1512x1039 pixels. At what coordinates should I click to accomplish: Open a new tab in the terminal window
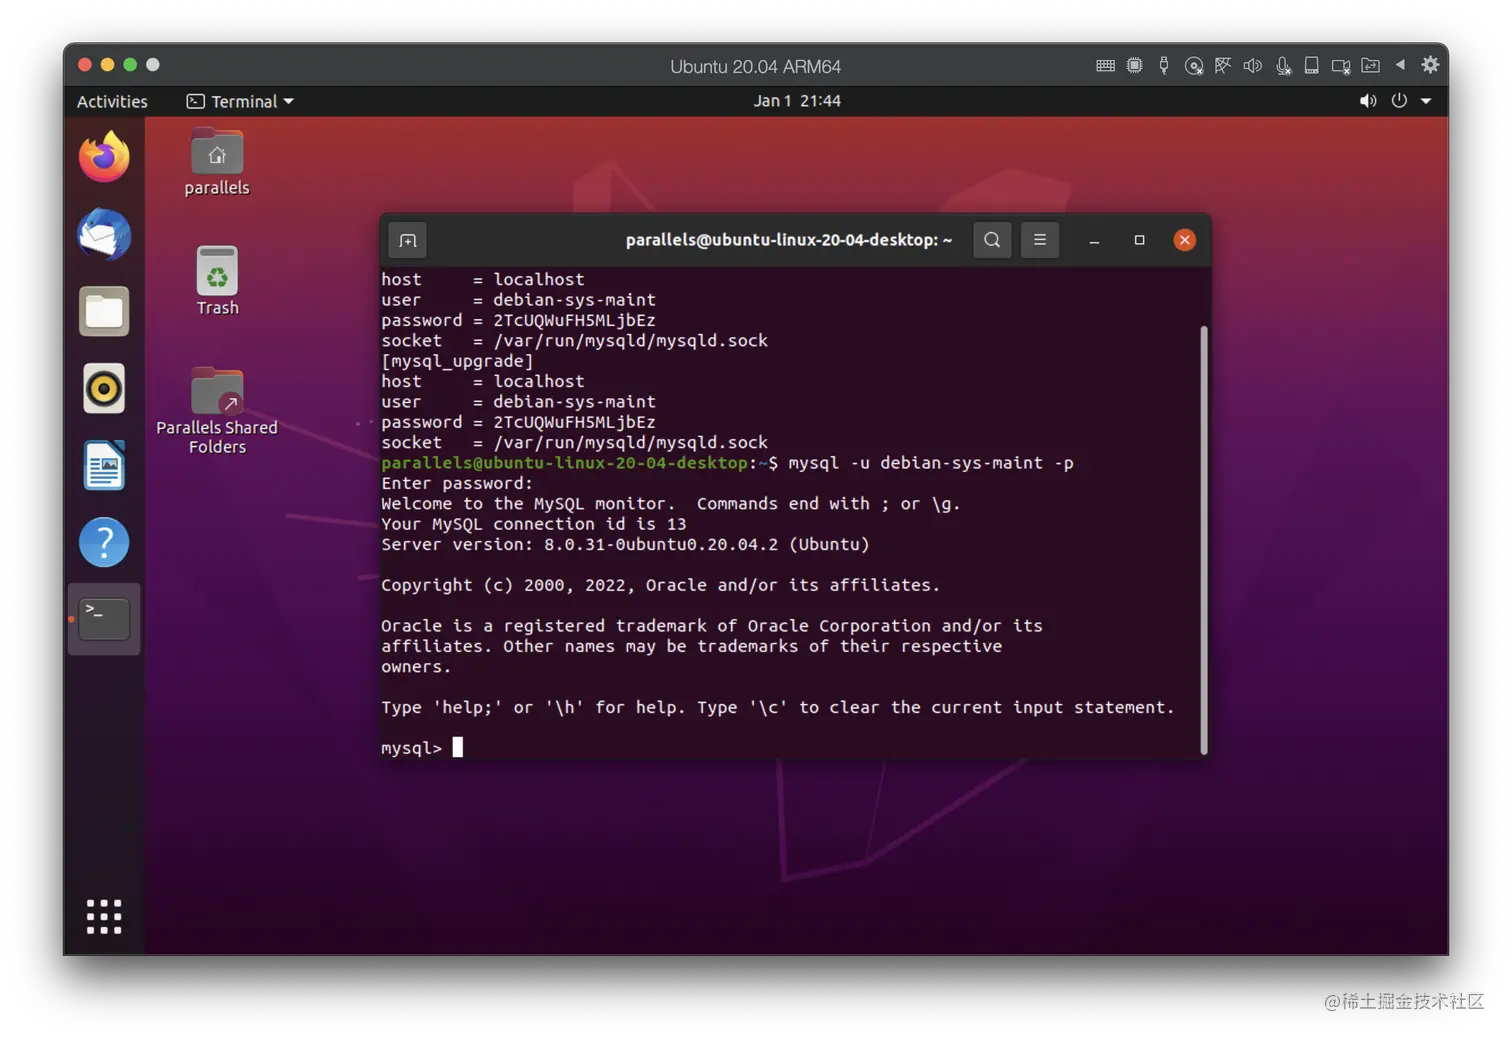click(408, 240)
